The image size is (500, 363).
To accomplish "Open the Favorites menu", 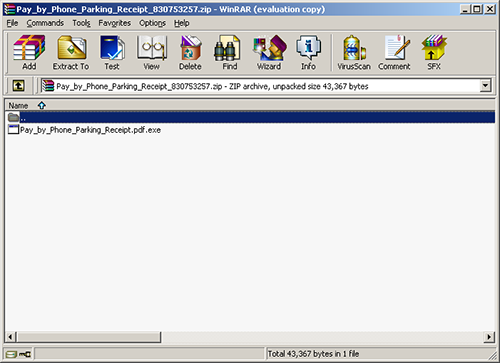I will (114, 23).
